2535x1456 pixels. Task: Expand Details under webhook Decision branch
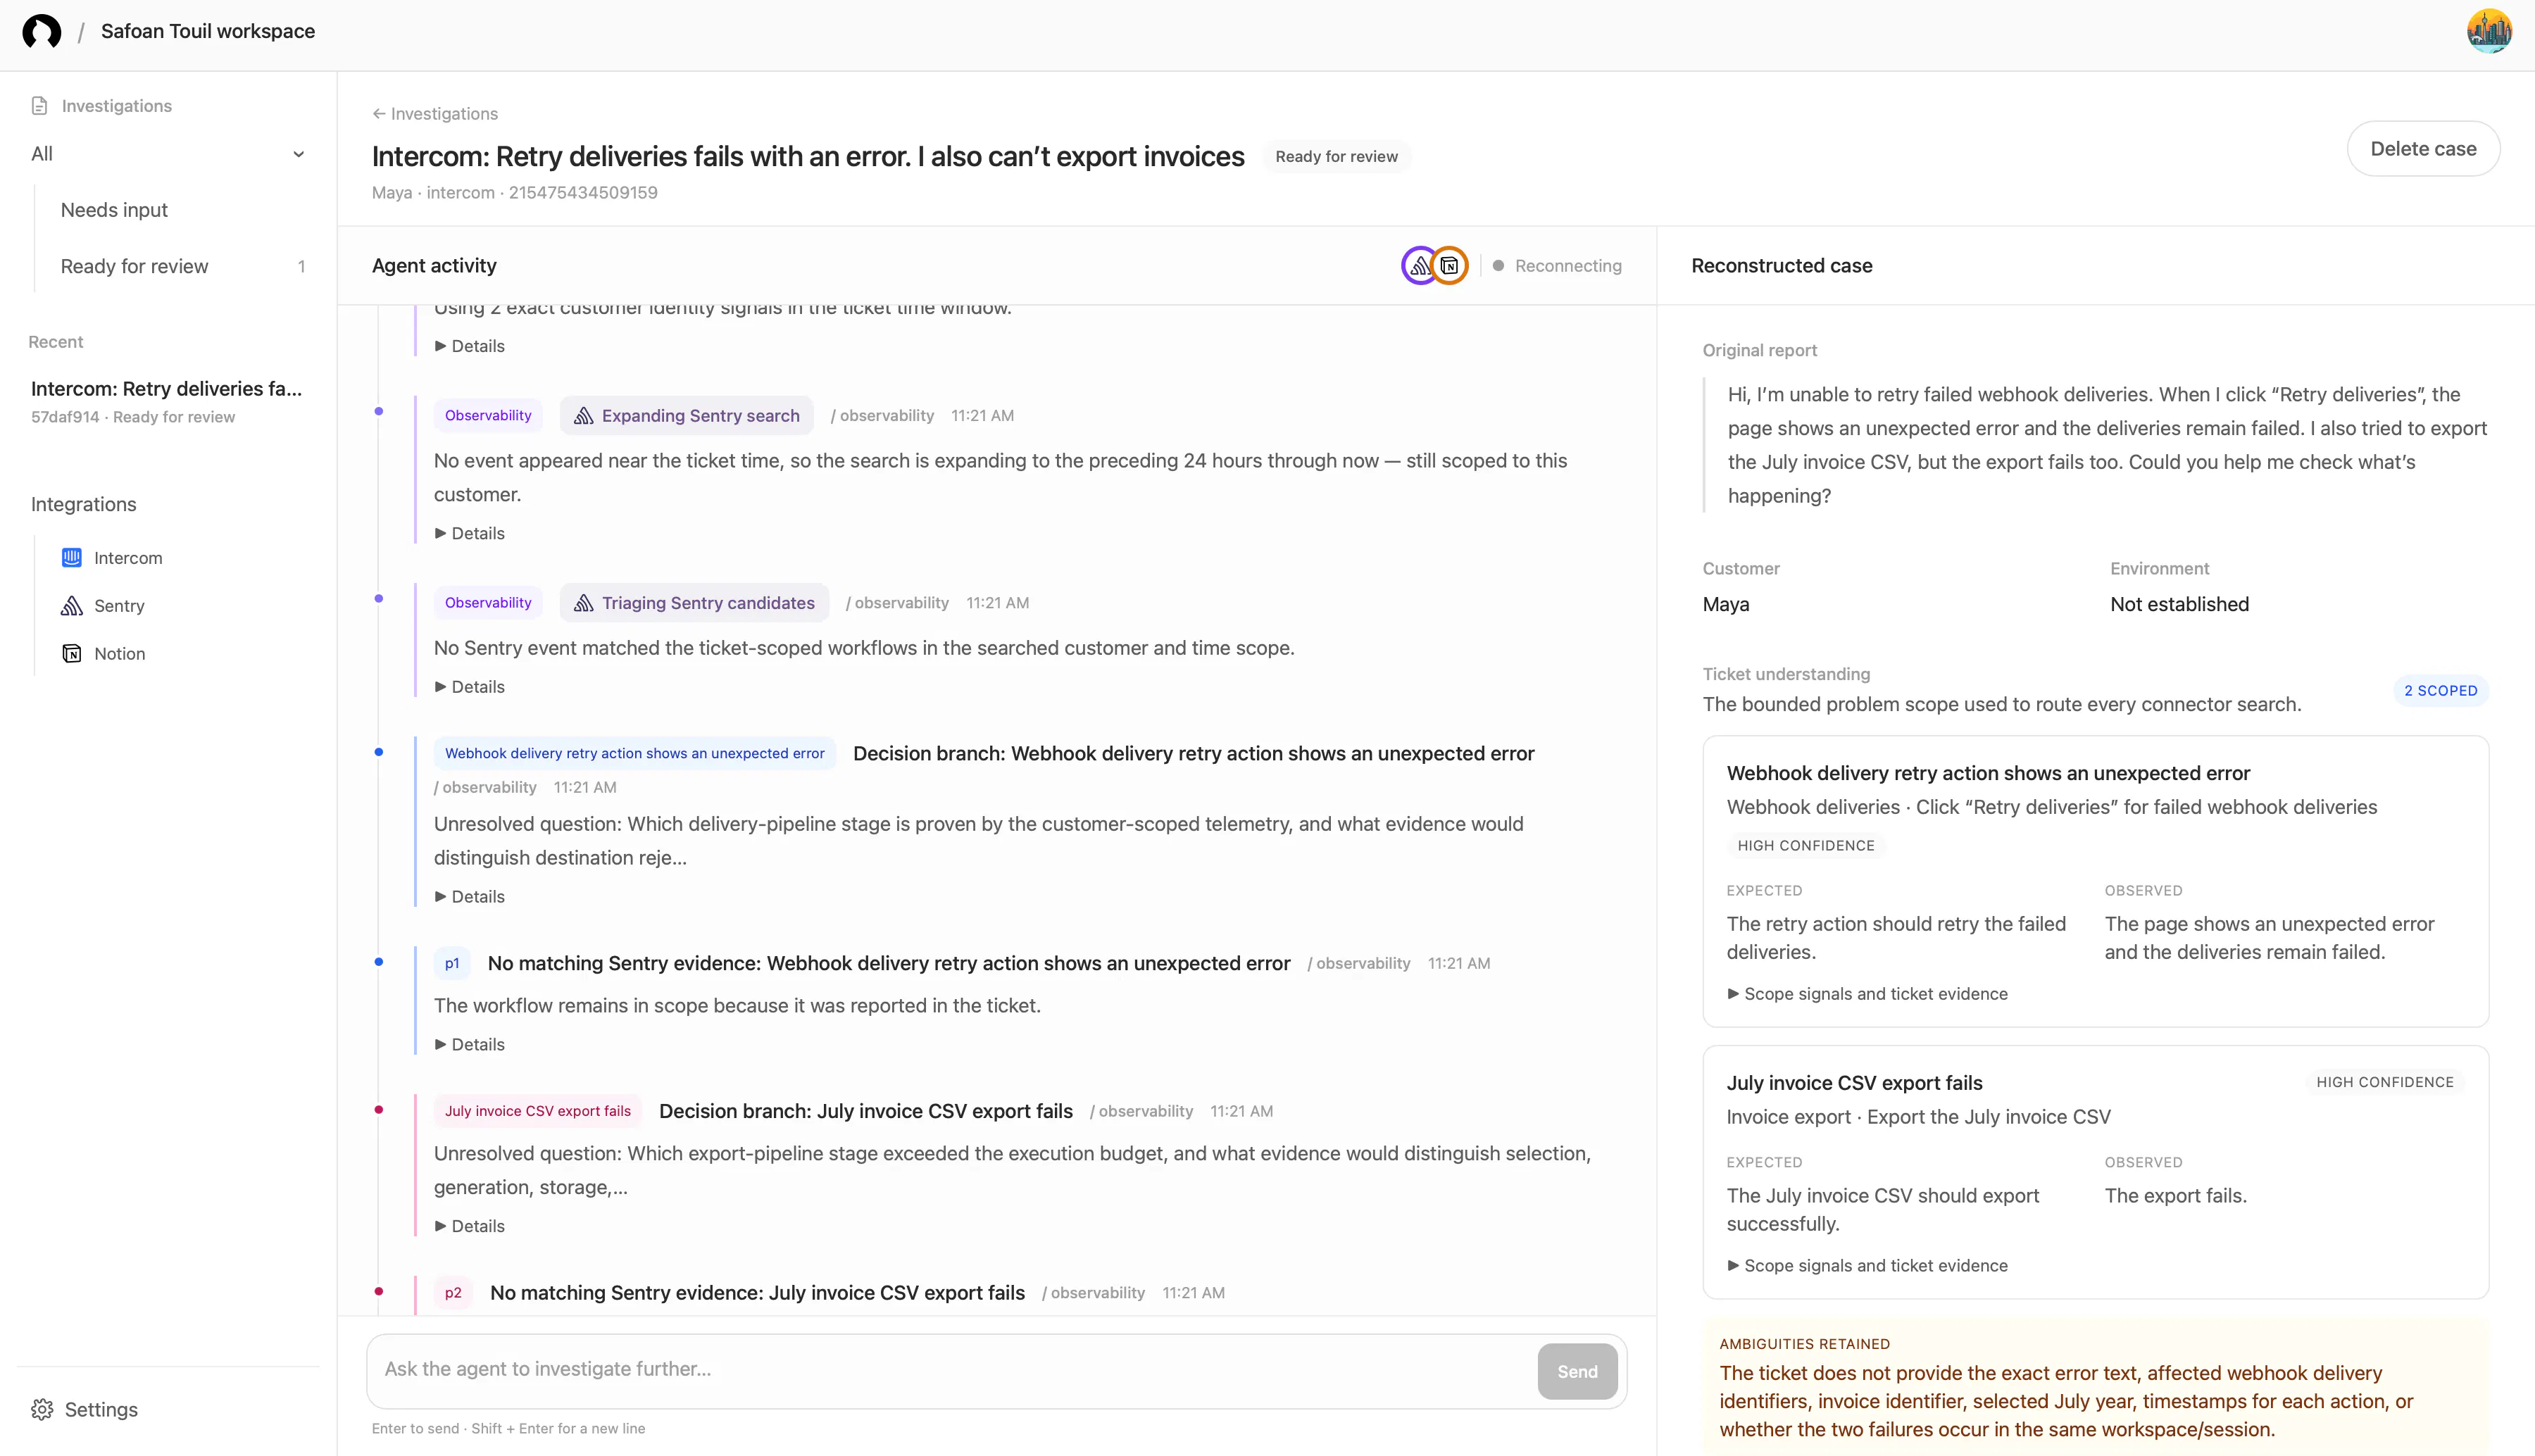coord(470,897)
